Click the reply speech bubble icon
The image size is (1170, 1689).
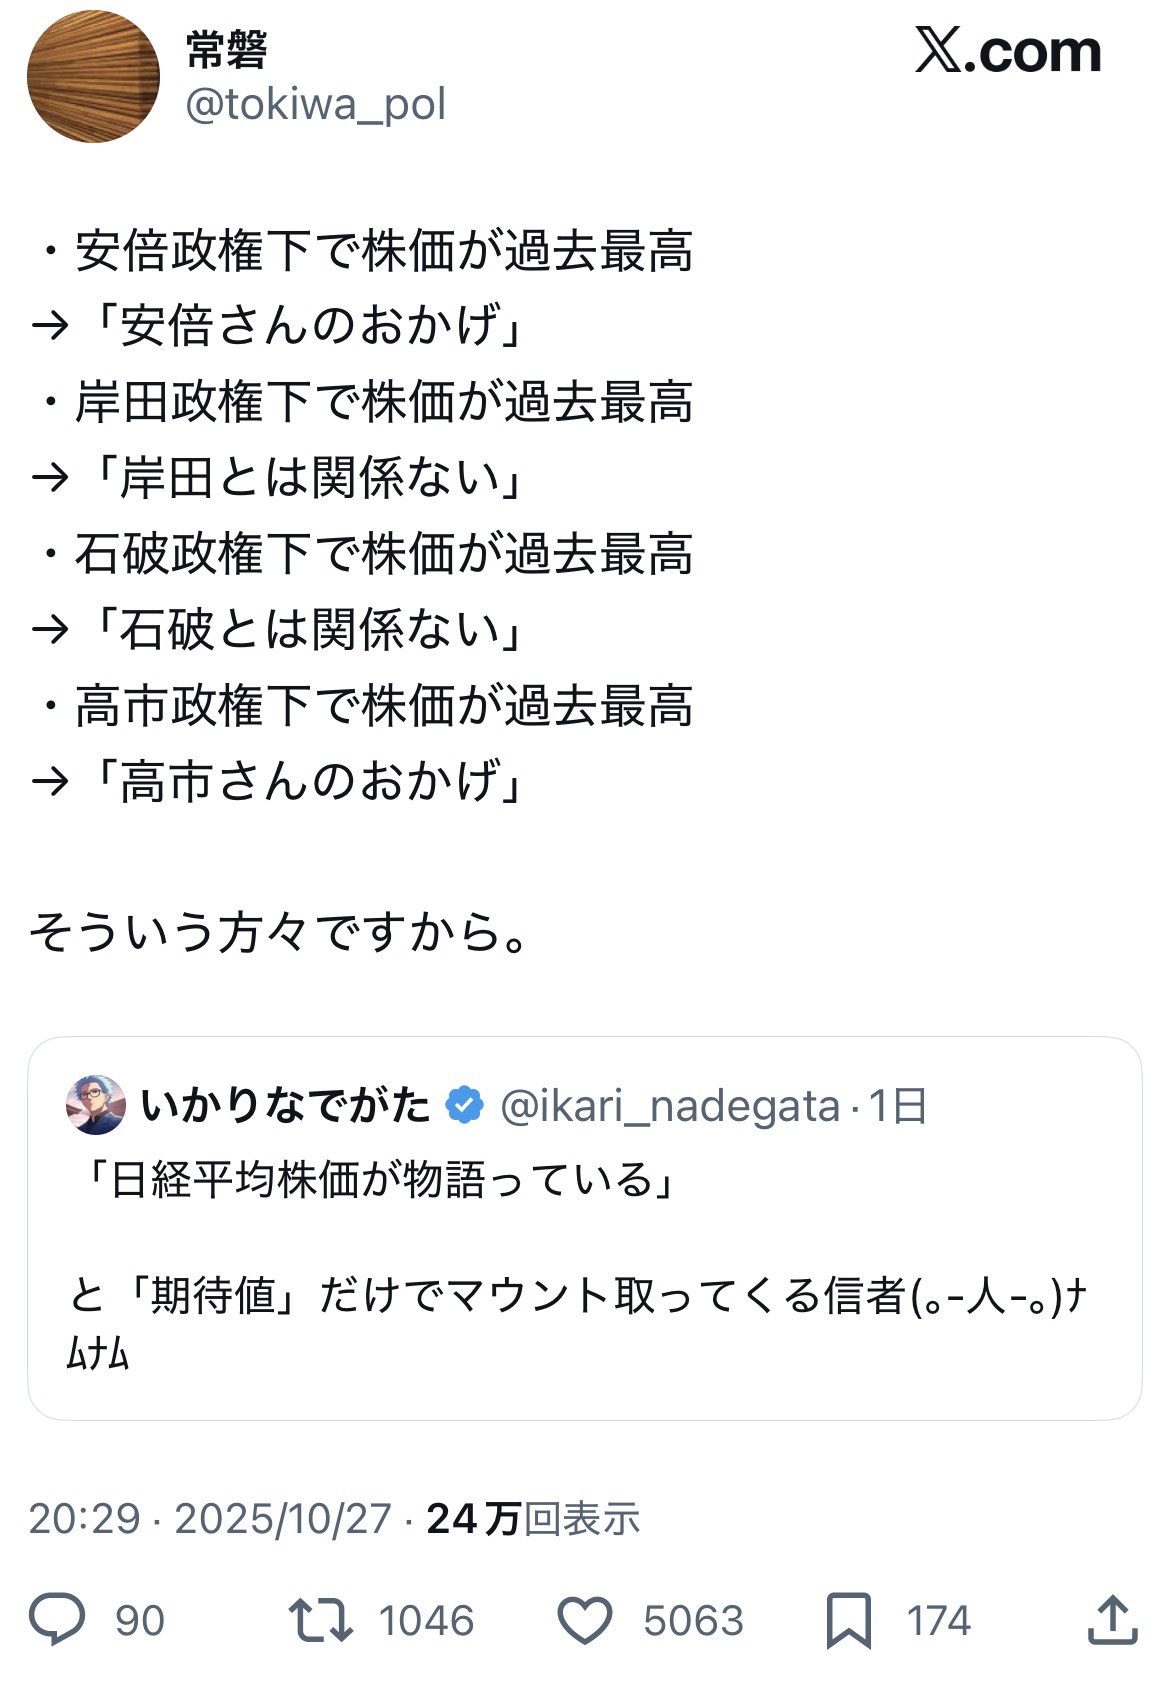point(57,1619)
